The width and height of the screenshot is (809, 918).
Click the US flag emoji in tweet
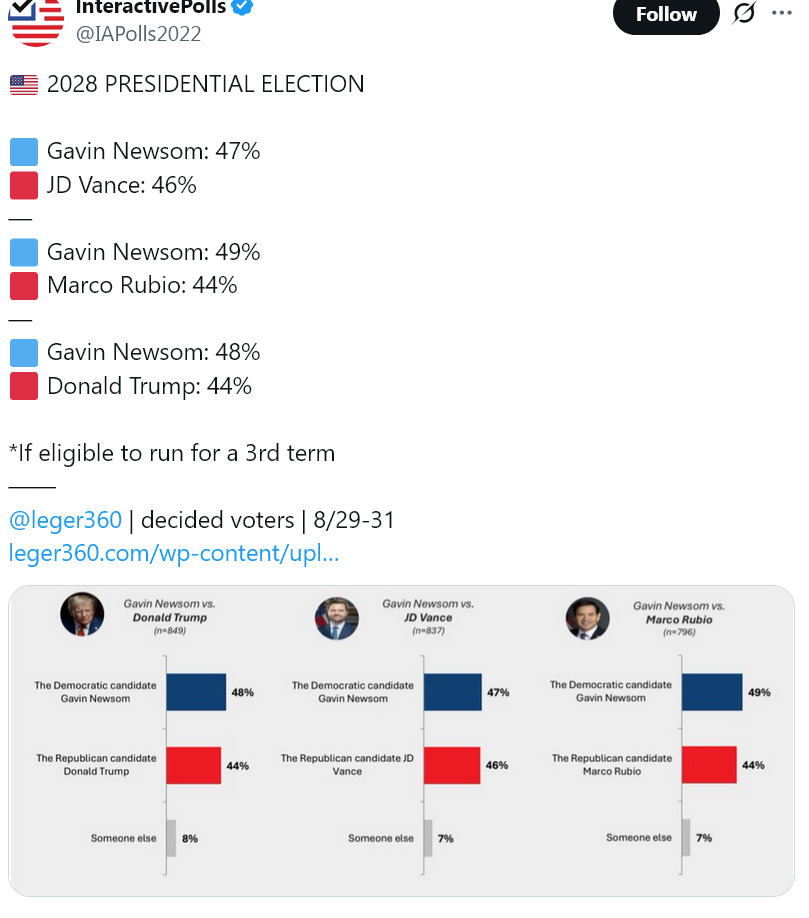tap(24, 85)
